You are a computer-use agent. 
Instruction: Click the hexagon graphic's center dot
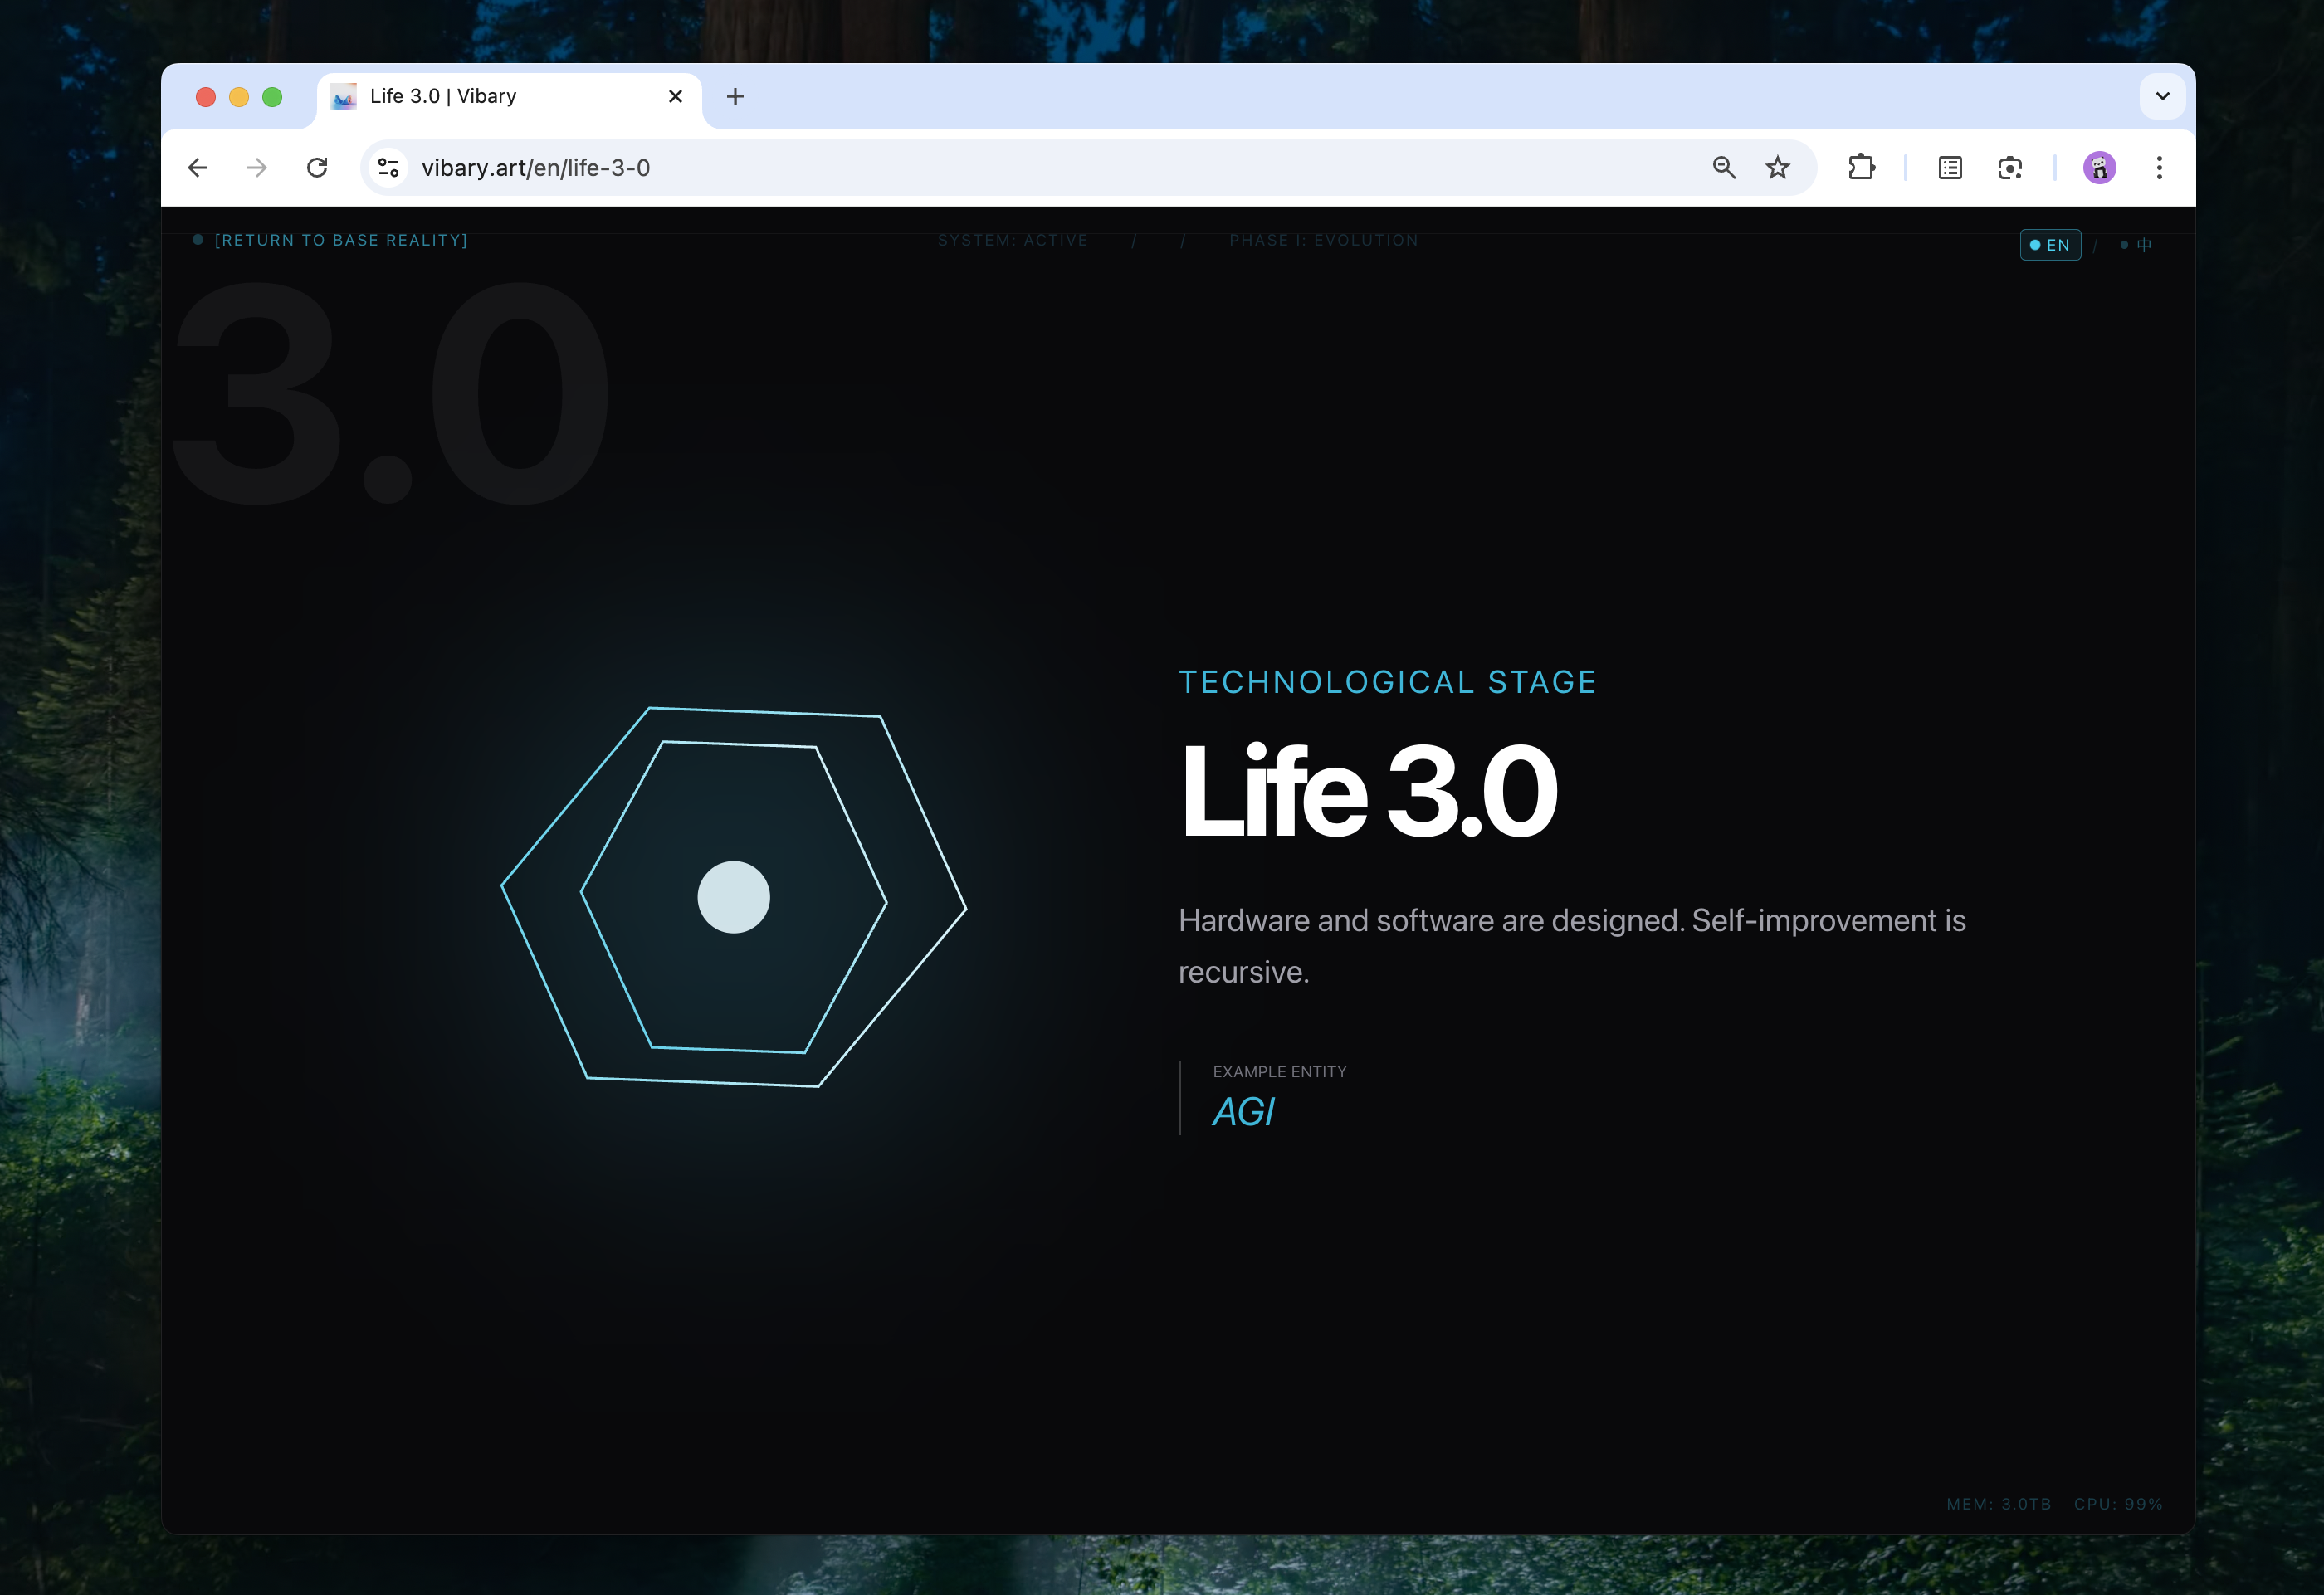[x=733, y=897]
